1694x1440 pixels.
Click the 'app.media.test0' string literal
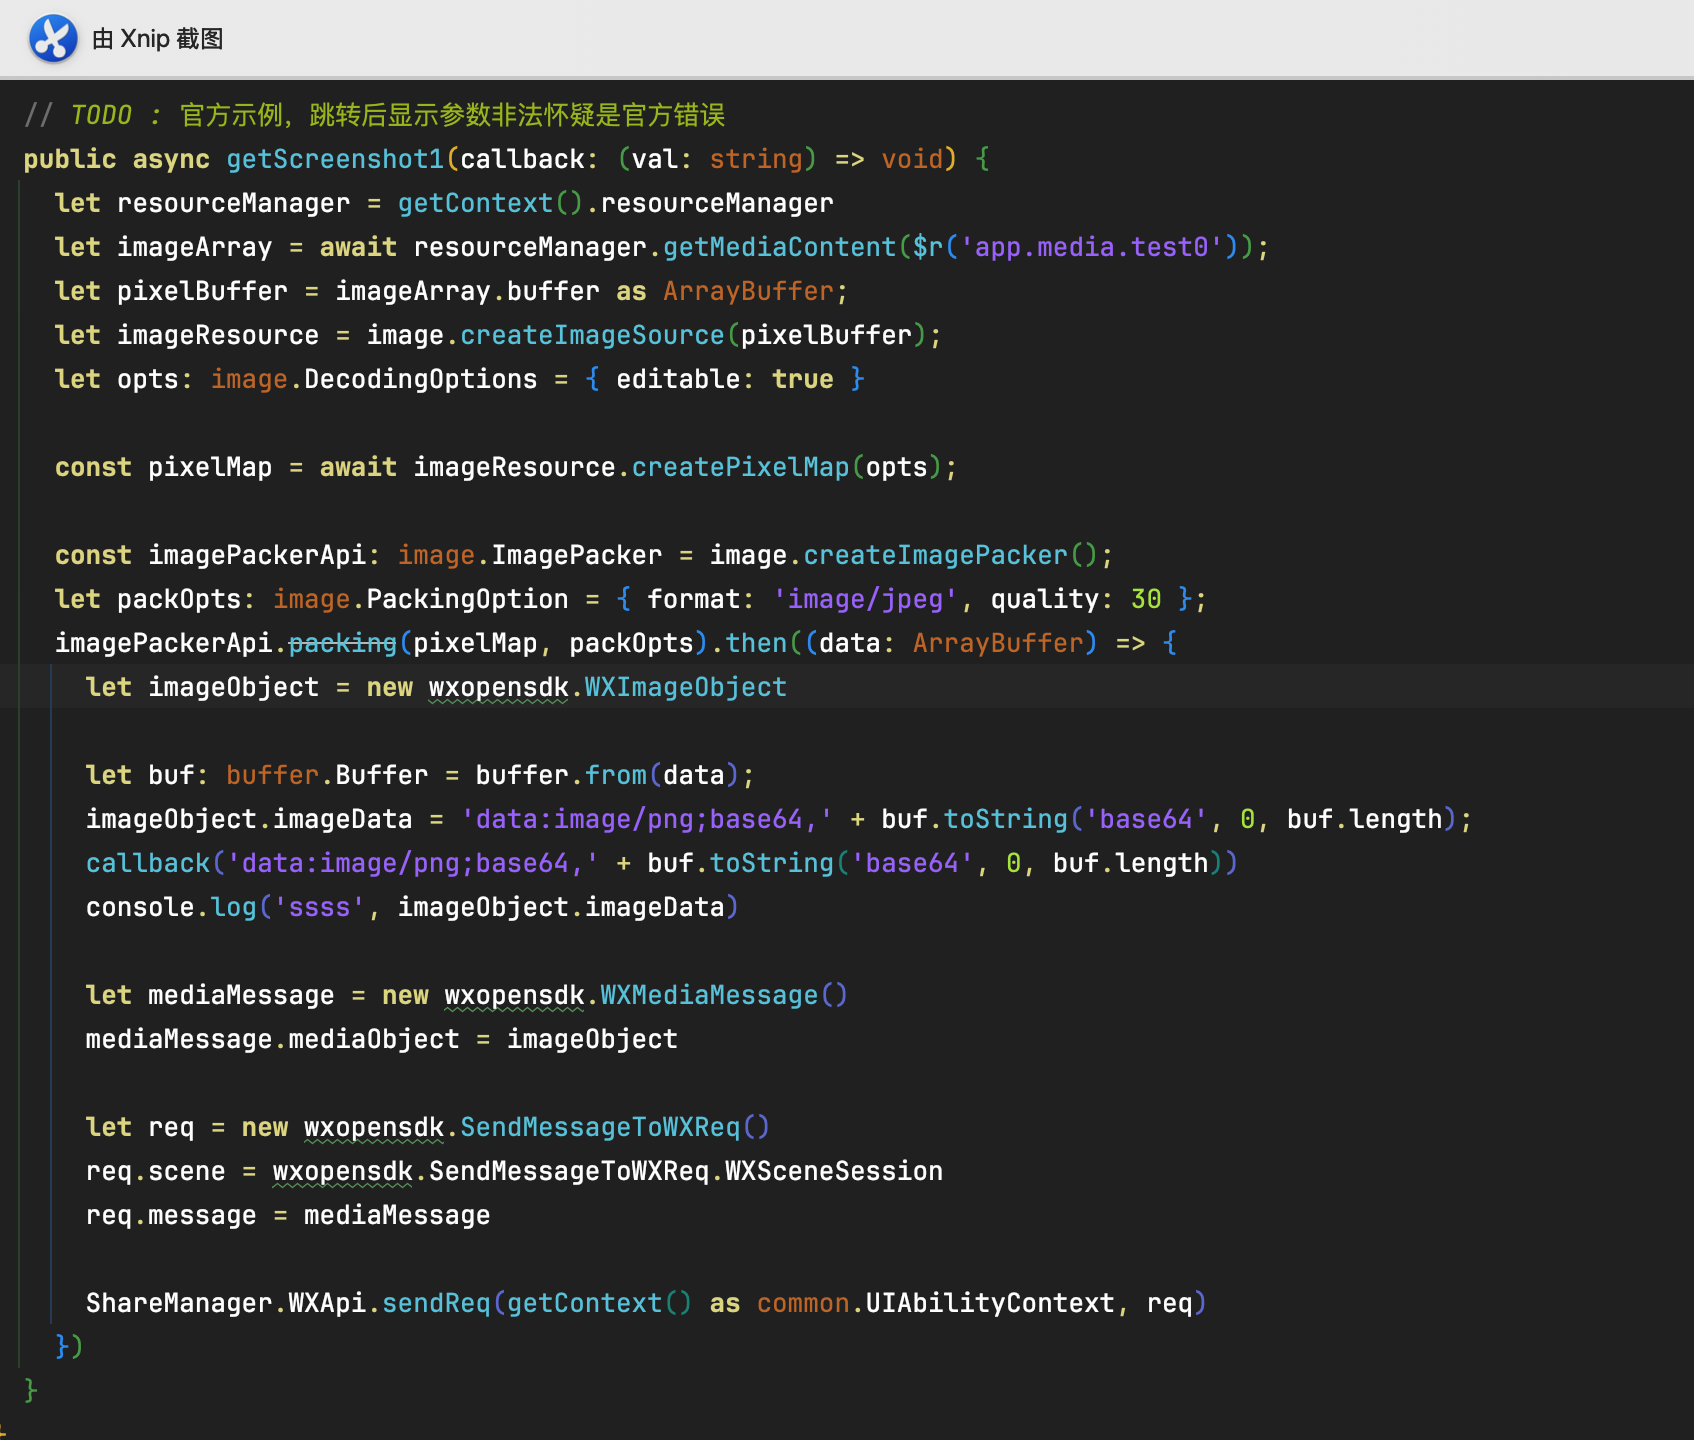click(1092, 247)
